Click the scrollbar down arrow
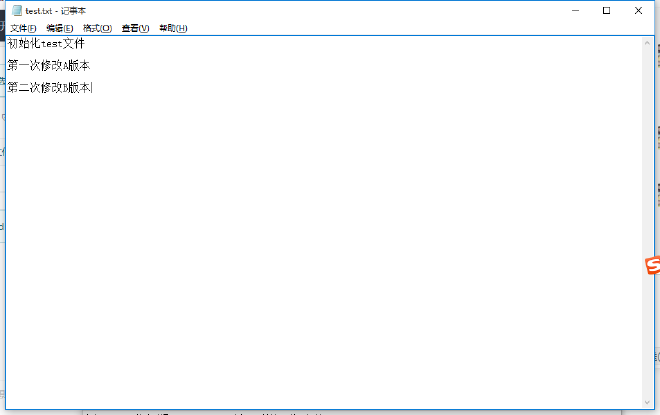The image size is (660, 415). click(x=648, y=401)
